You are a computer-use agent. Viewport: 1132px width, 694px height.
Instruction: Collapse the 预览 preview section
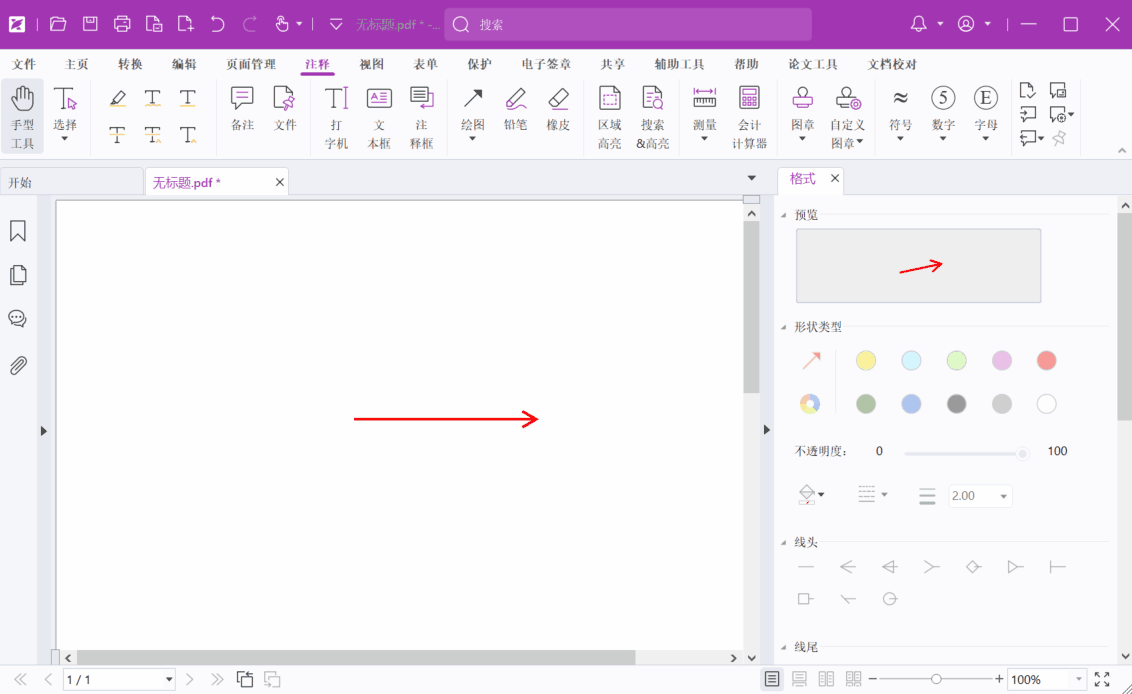click(784, 215)
